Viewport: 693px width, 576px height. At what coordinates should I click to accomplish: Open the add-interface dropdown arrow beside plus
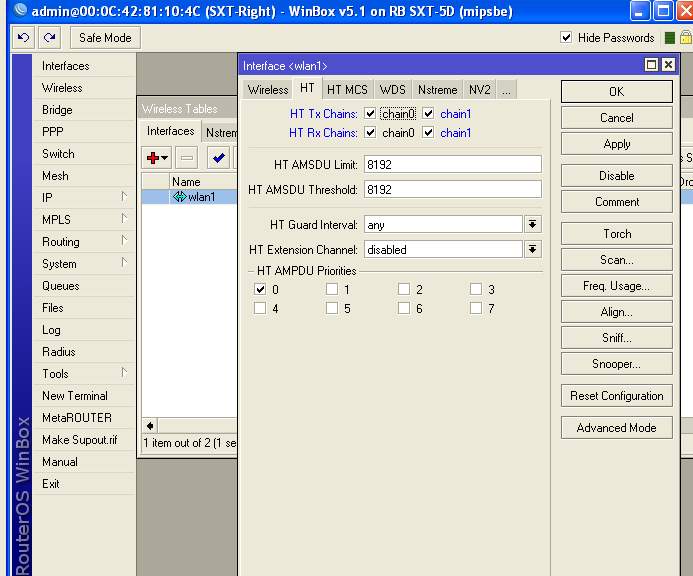click(164, 158)
